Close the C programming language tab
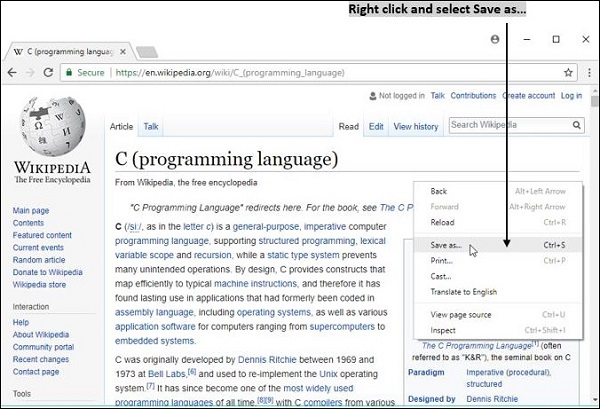 point(123,52)
